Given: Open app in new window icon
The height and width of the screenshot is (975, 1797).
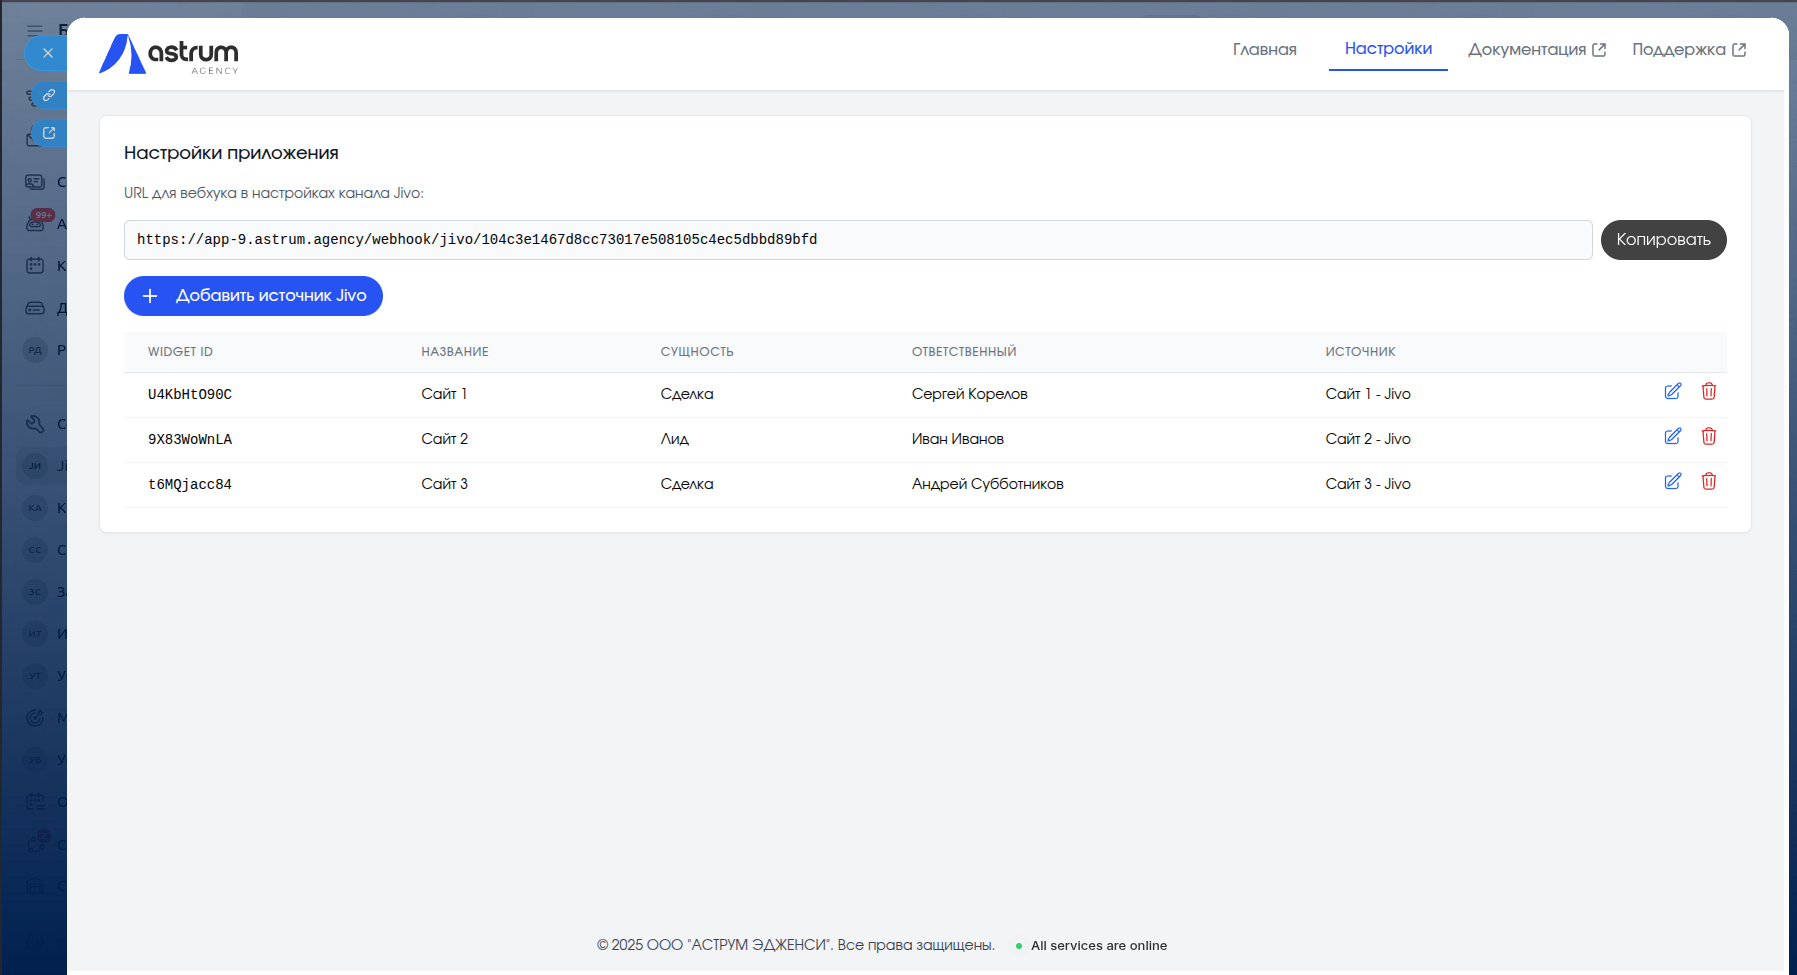Looking at the screenshot, I should pyautogui.click(x=49, y=133).
